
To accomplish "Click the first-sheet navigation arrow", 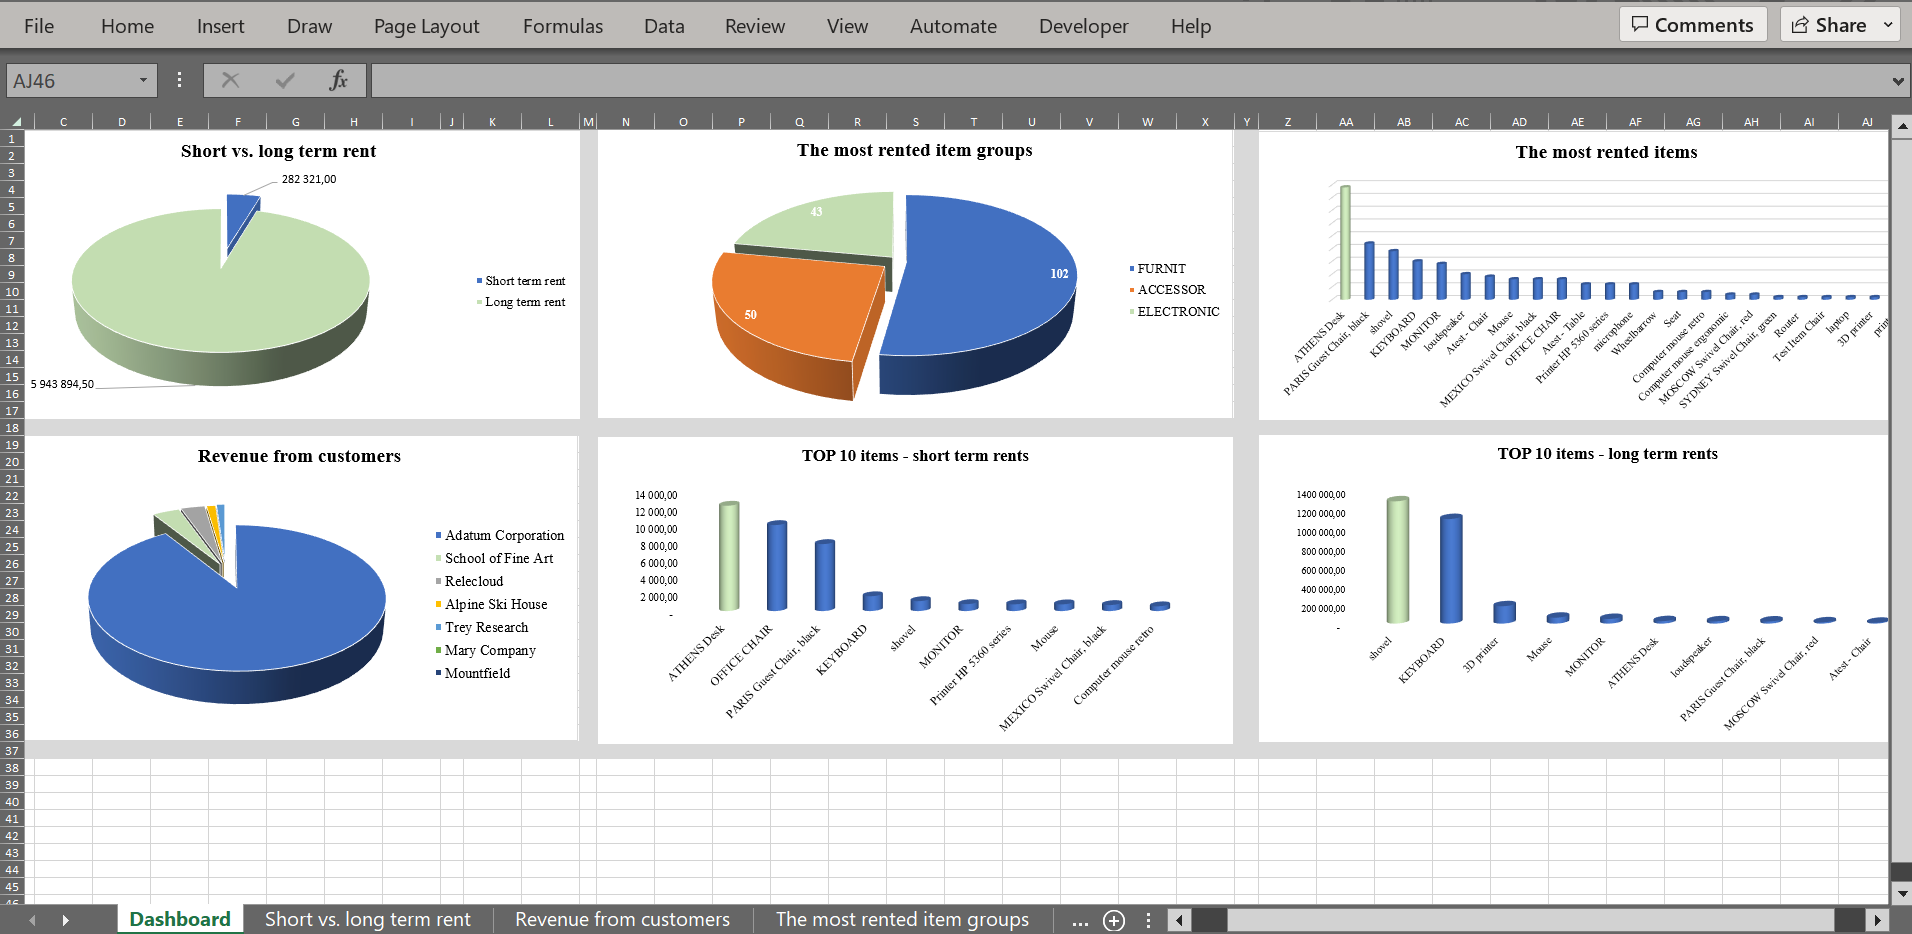I will coord(33,919).
